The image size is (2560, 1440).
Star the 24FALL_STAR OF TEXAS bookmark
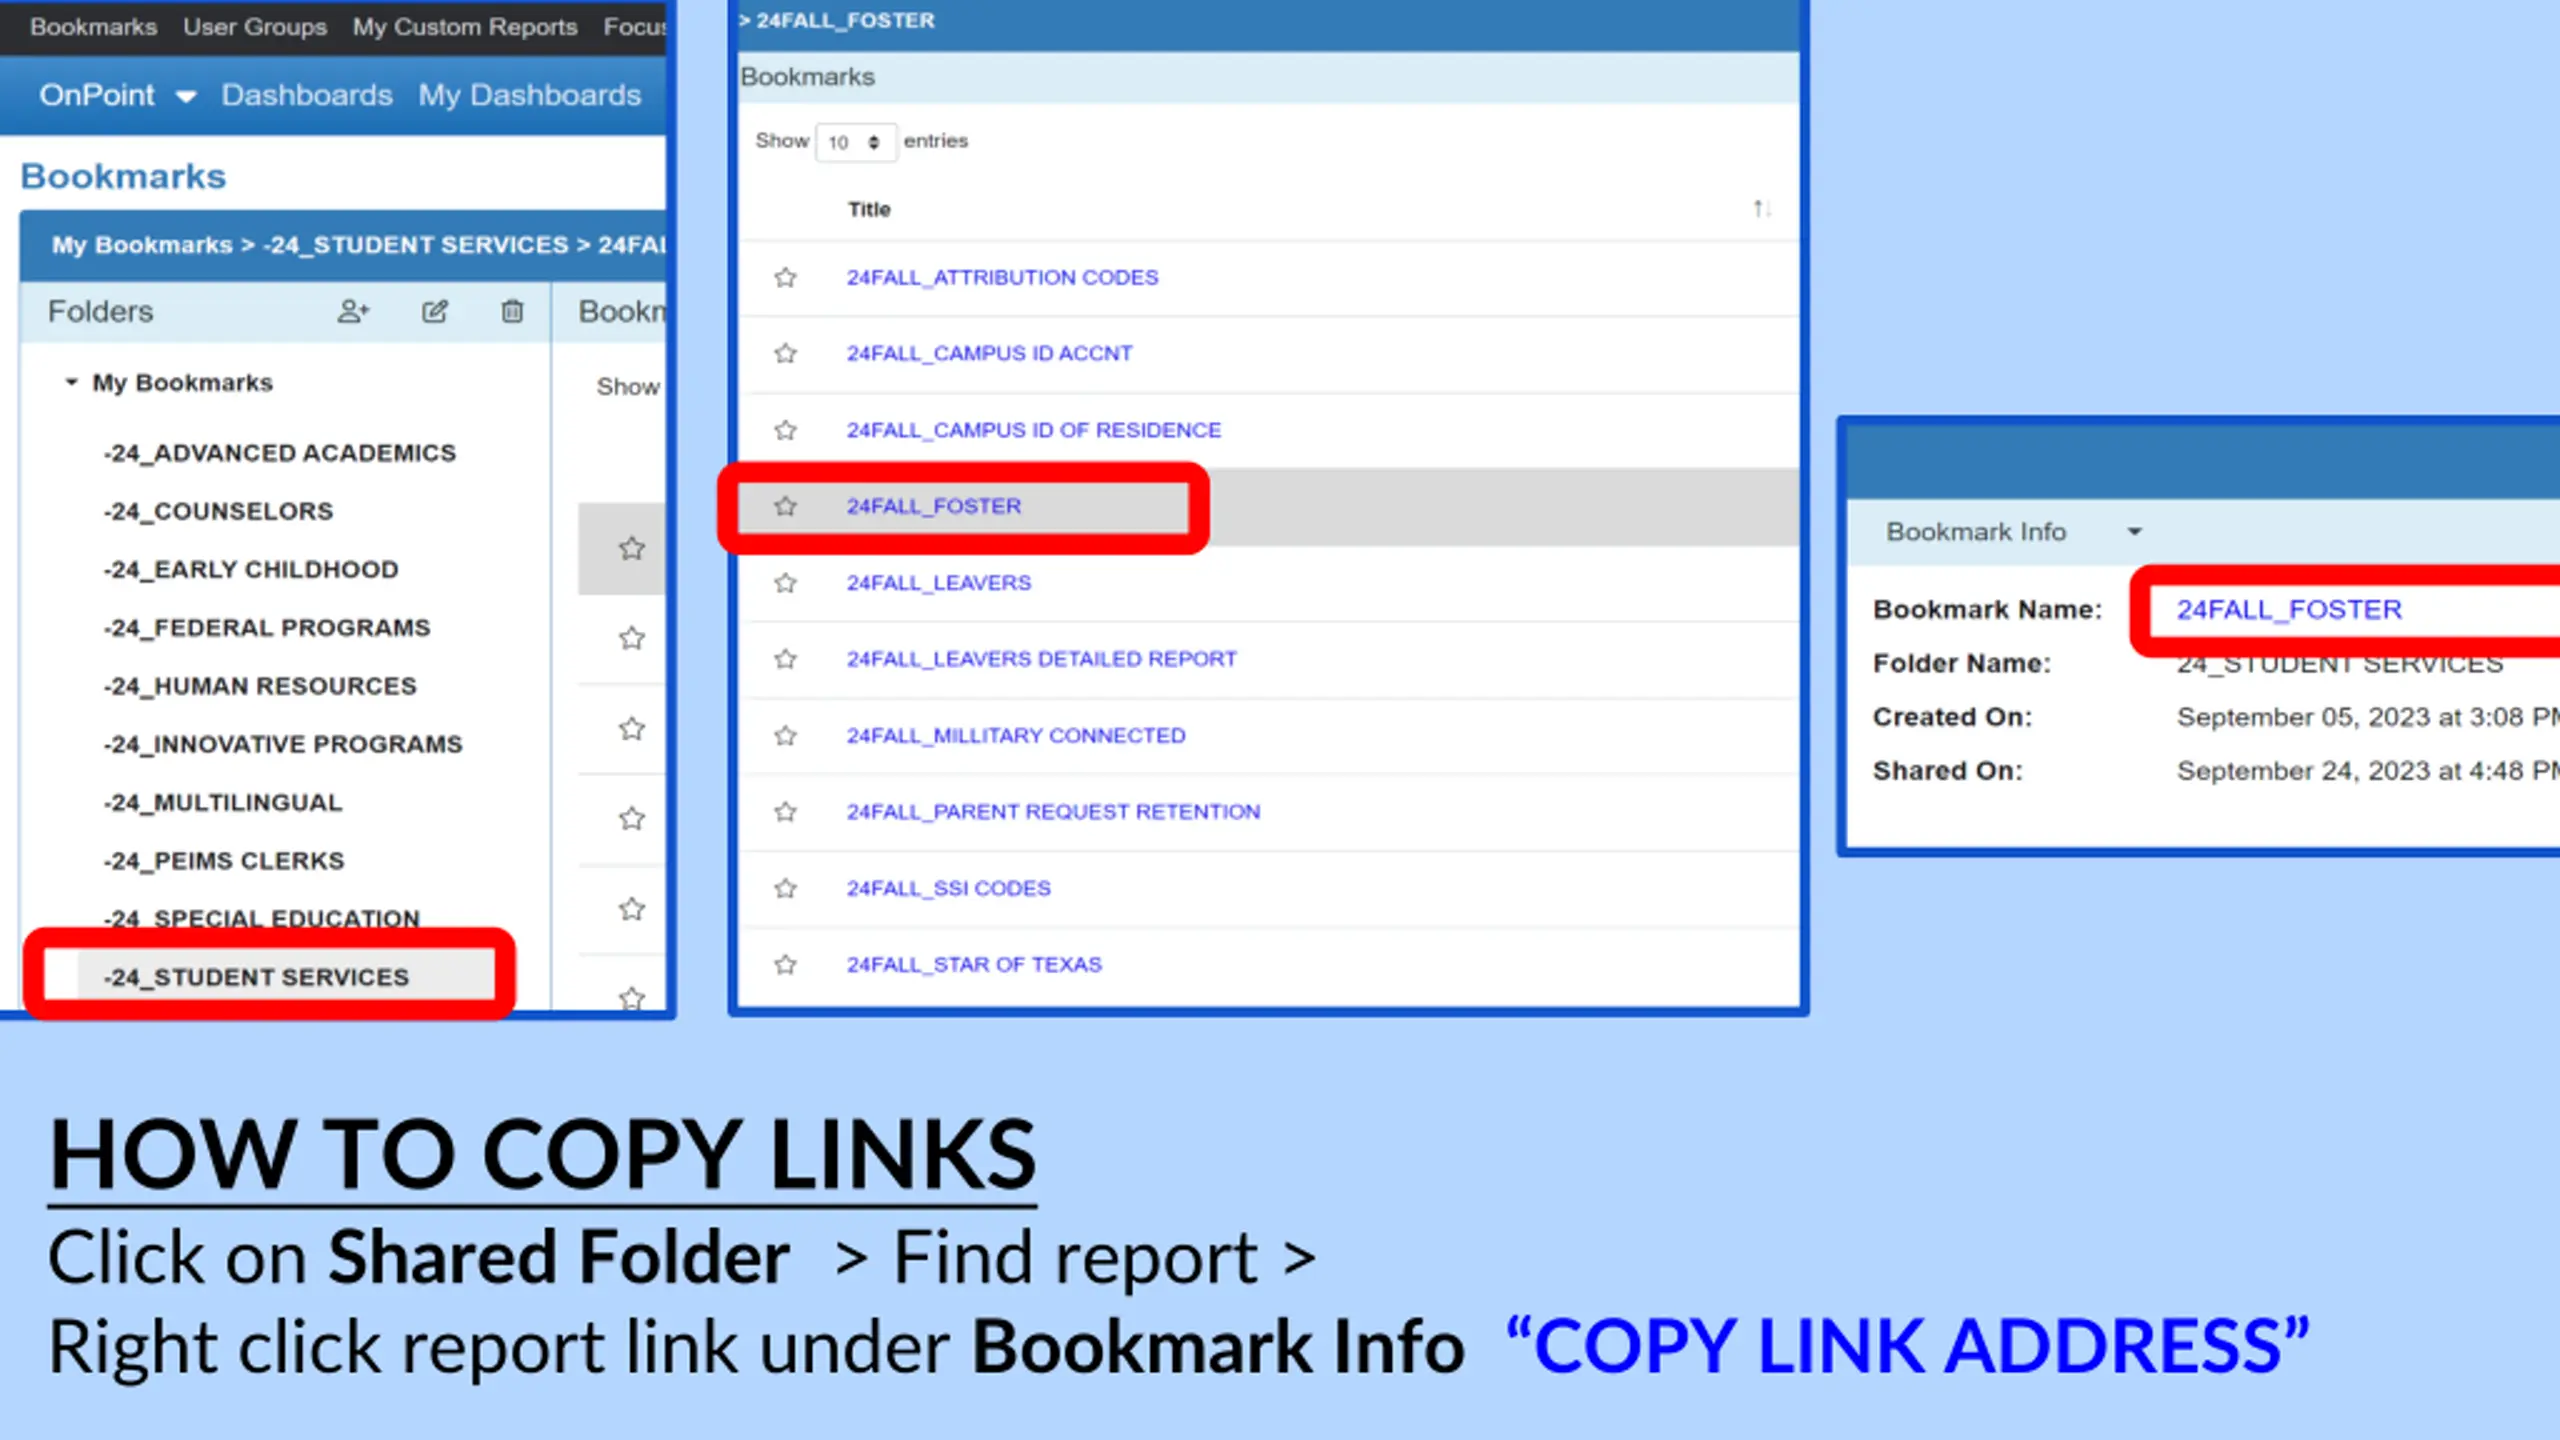tap(786, 965)
